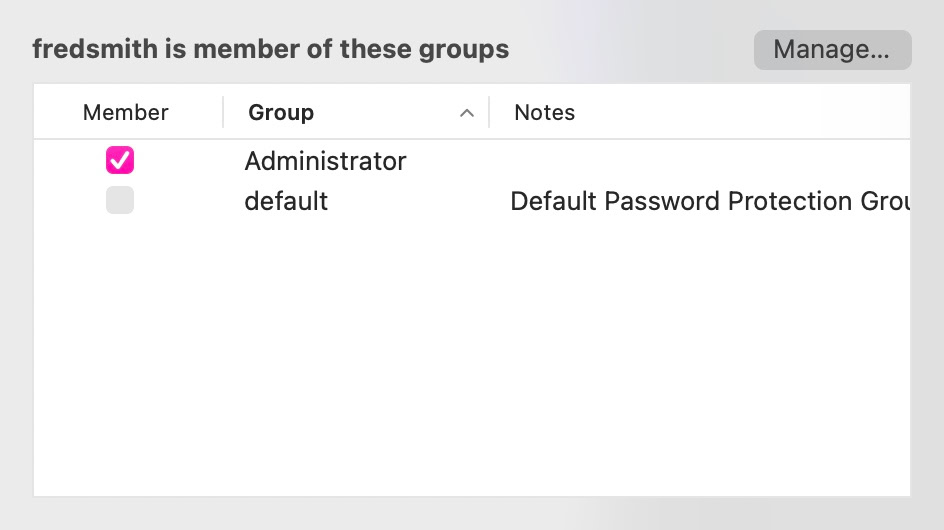Click the 'fredsmith' username in the heading
Viewport: 944px width, 530px height.
tap(95, 49)
